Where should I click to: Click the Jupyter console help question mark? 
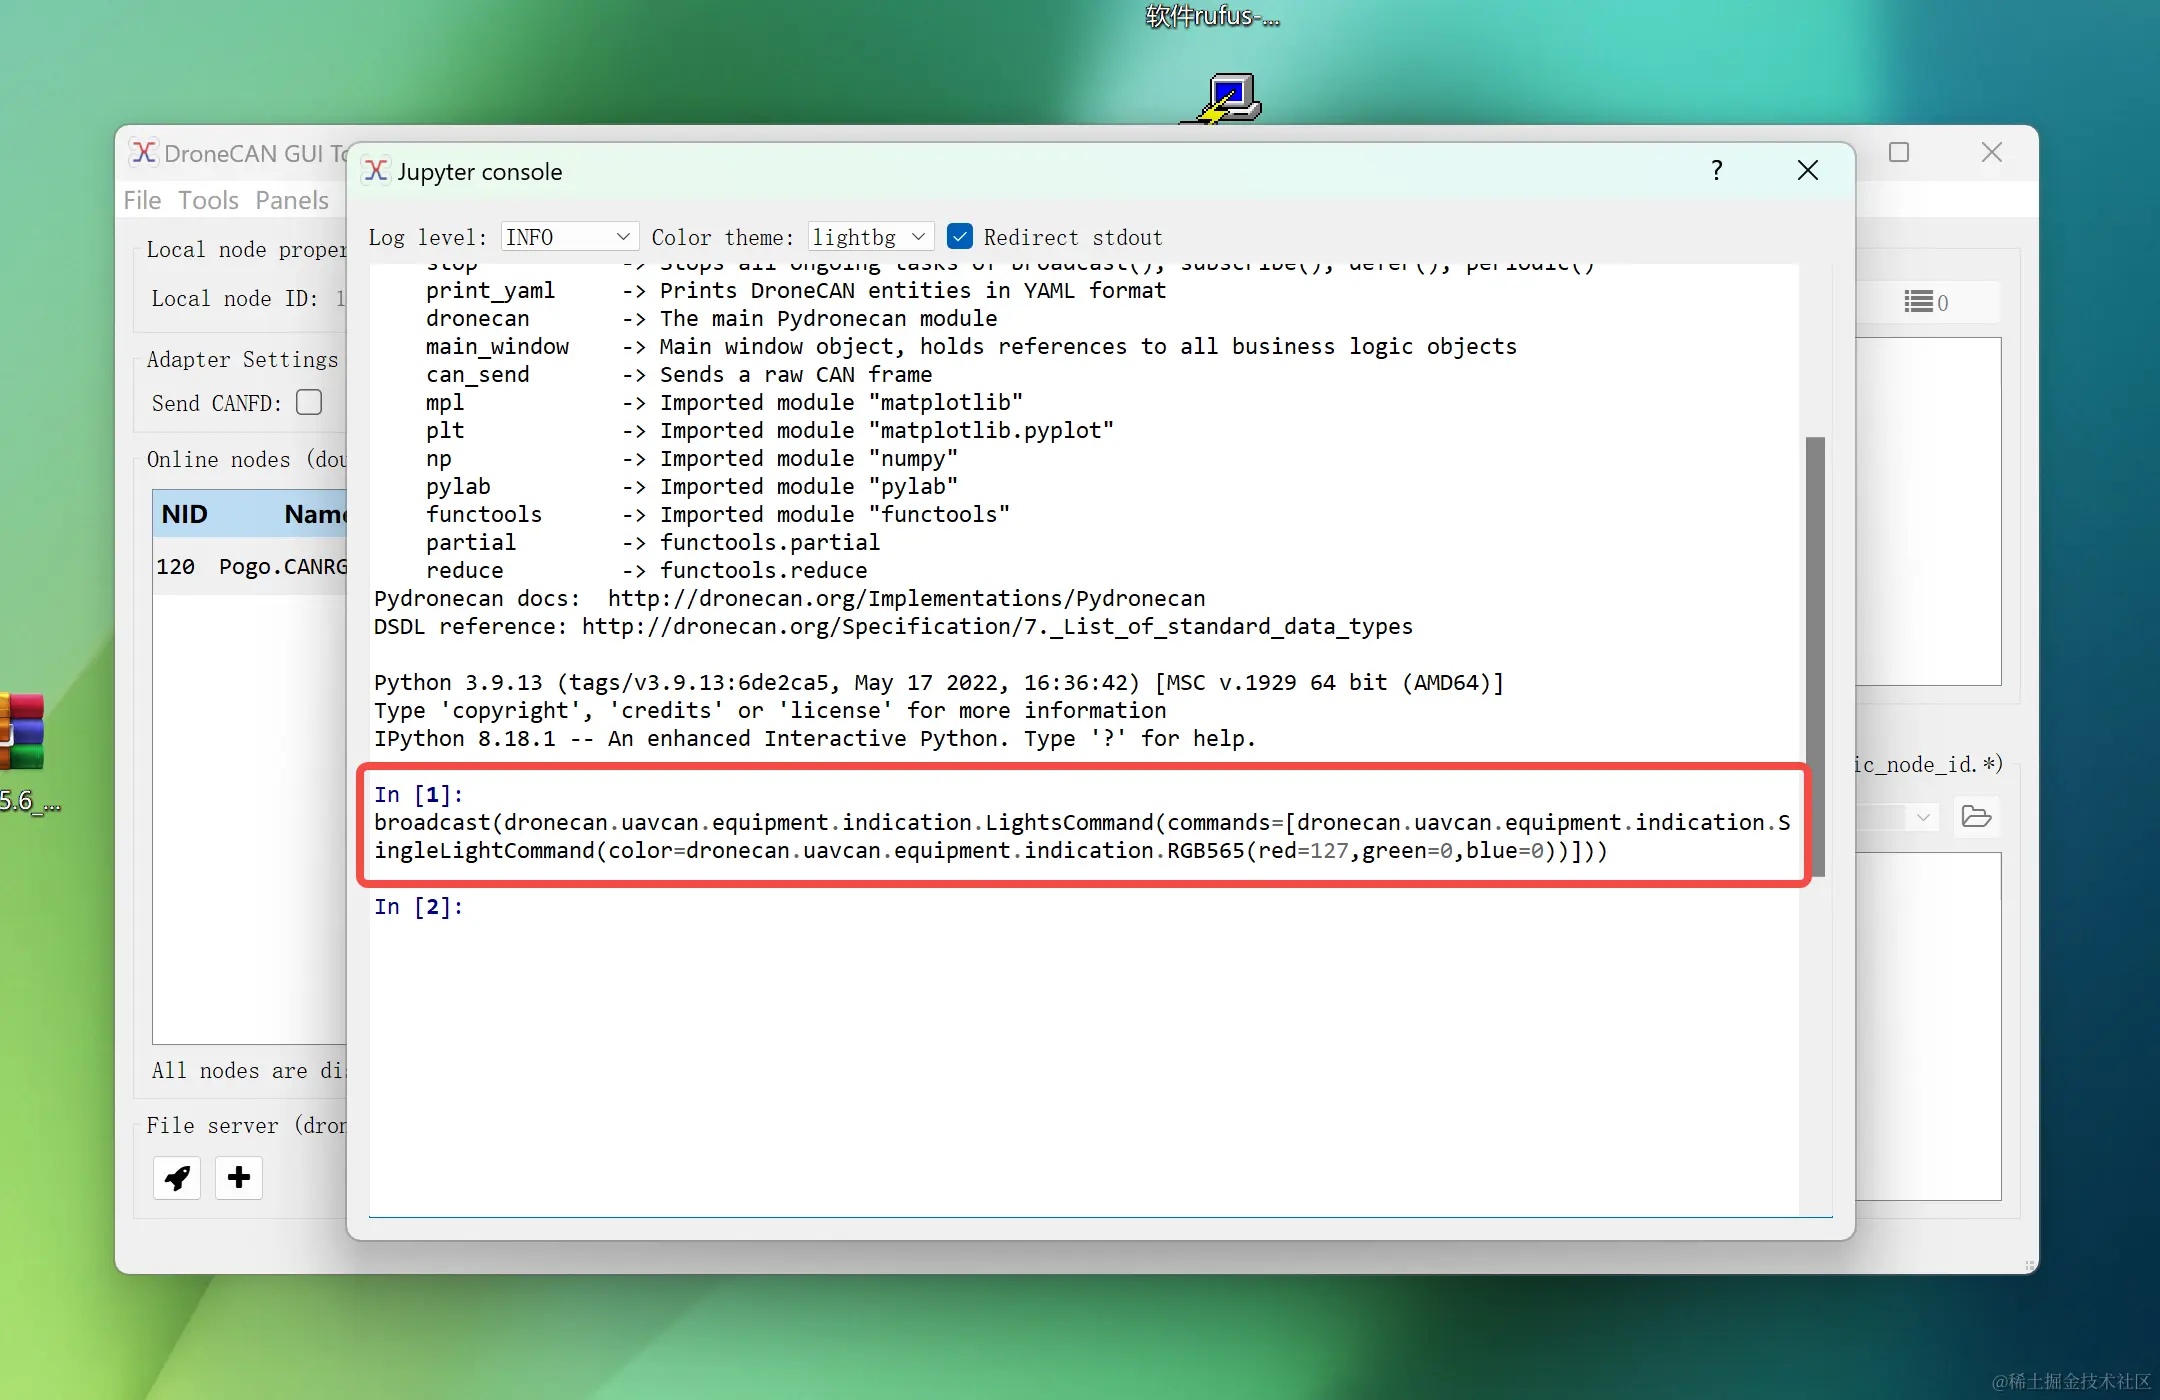point(1716,171)
